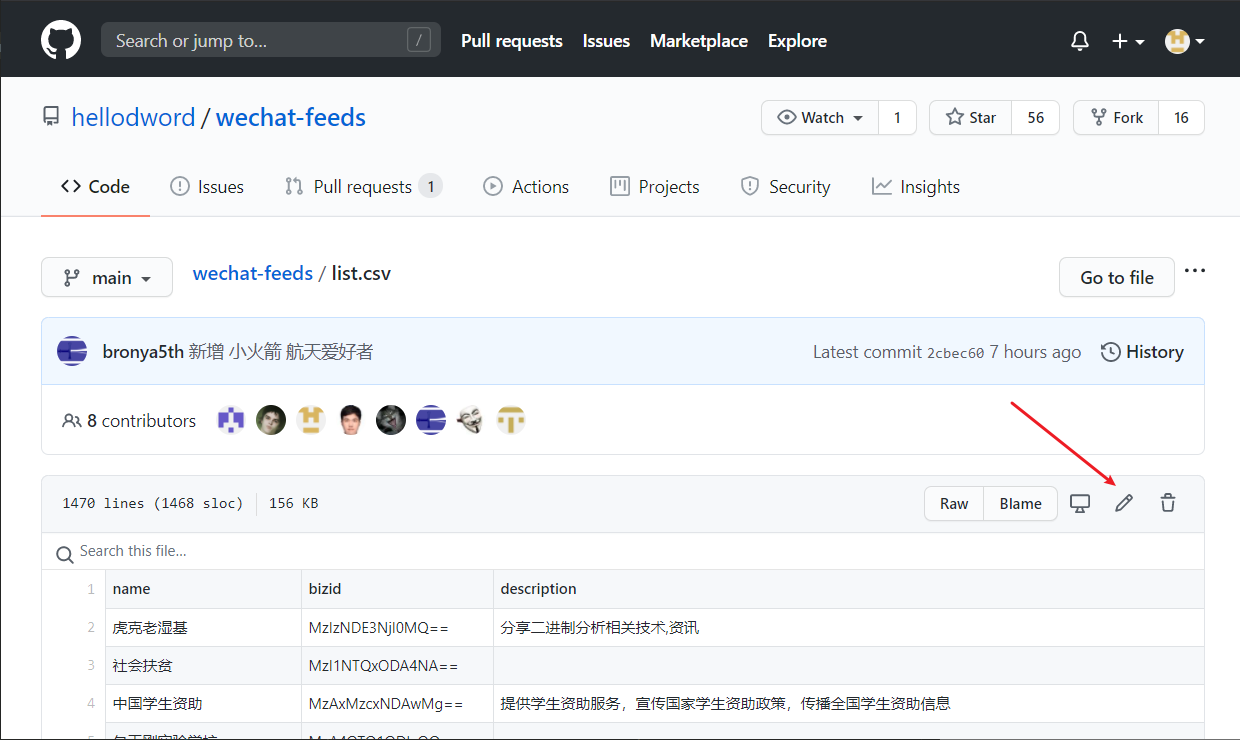Switch to the repository Issues tab
The height and width of the screenshot is (740, 1240).
pos(207,187)
